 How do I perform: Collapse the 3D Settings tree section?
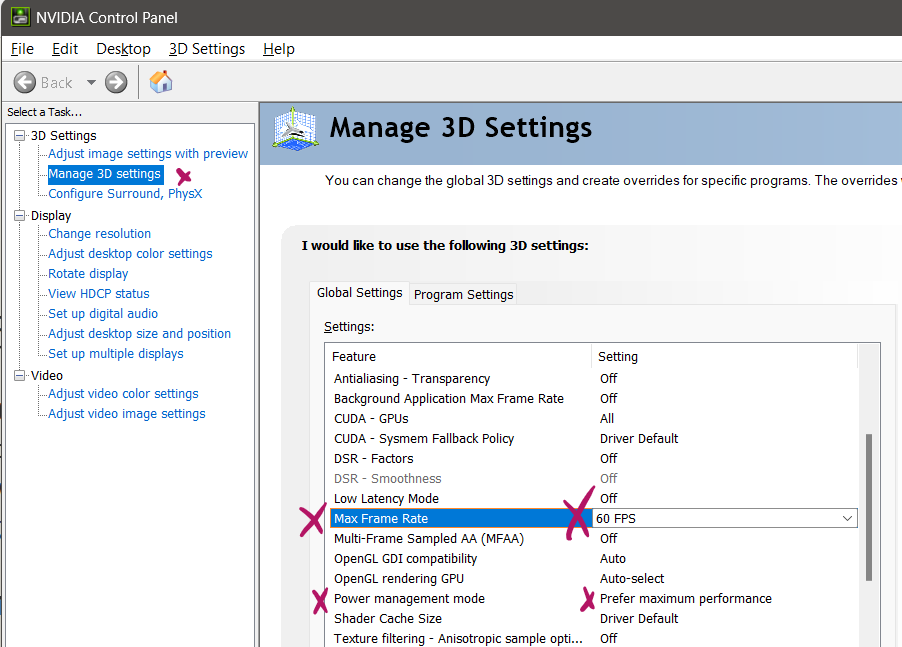pyautogui.click(x=18, y=134)
